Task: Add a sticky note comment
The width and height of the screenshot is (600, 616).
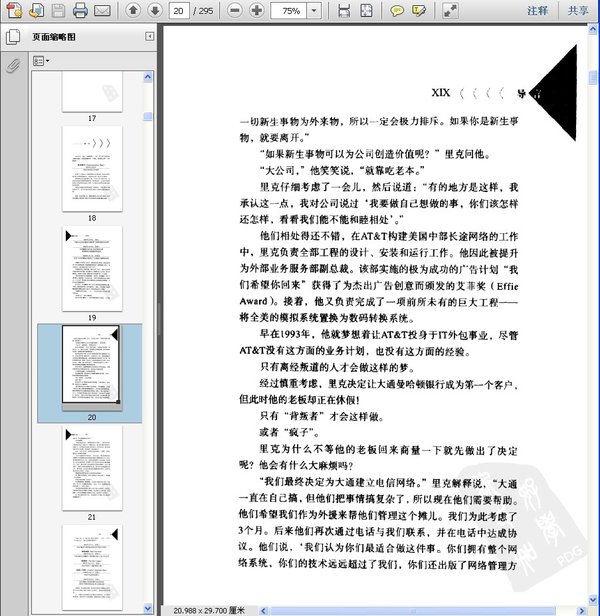Action: (397, 11)
